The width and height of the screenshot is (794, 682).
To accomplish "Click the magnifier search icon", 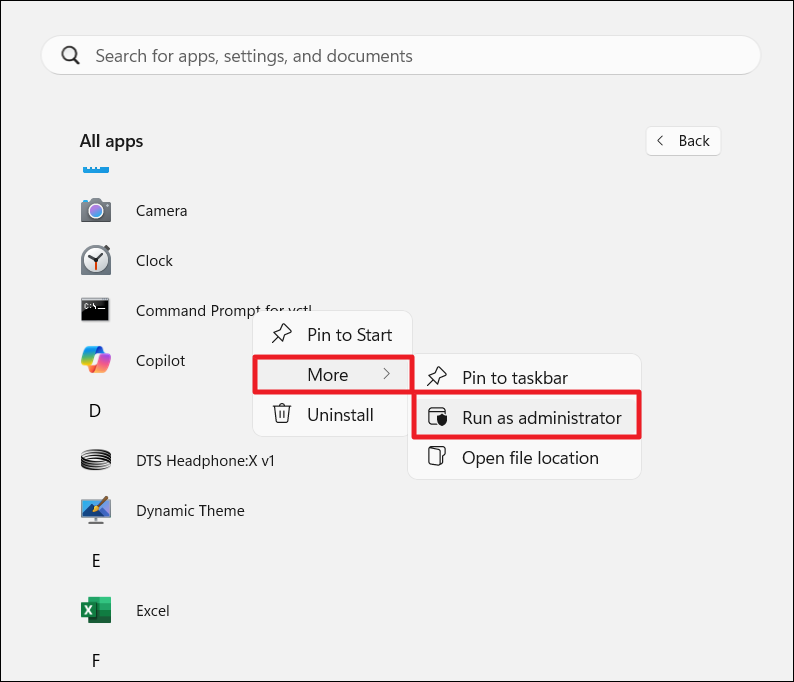I will (71, 56).
